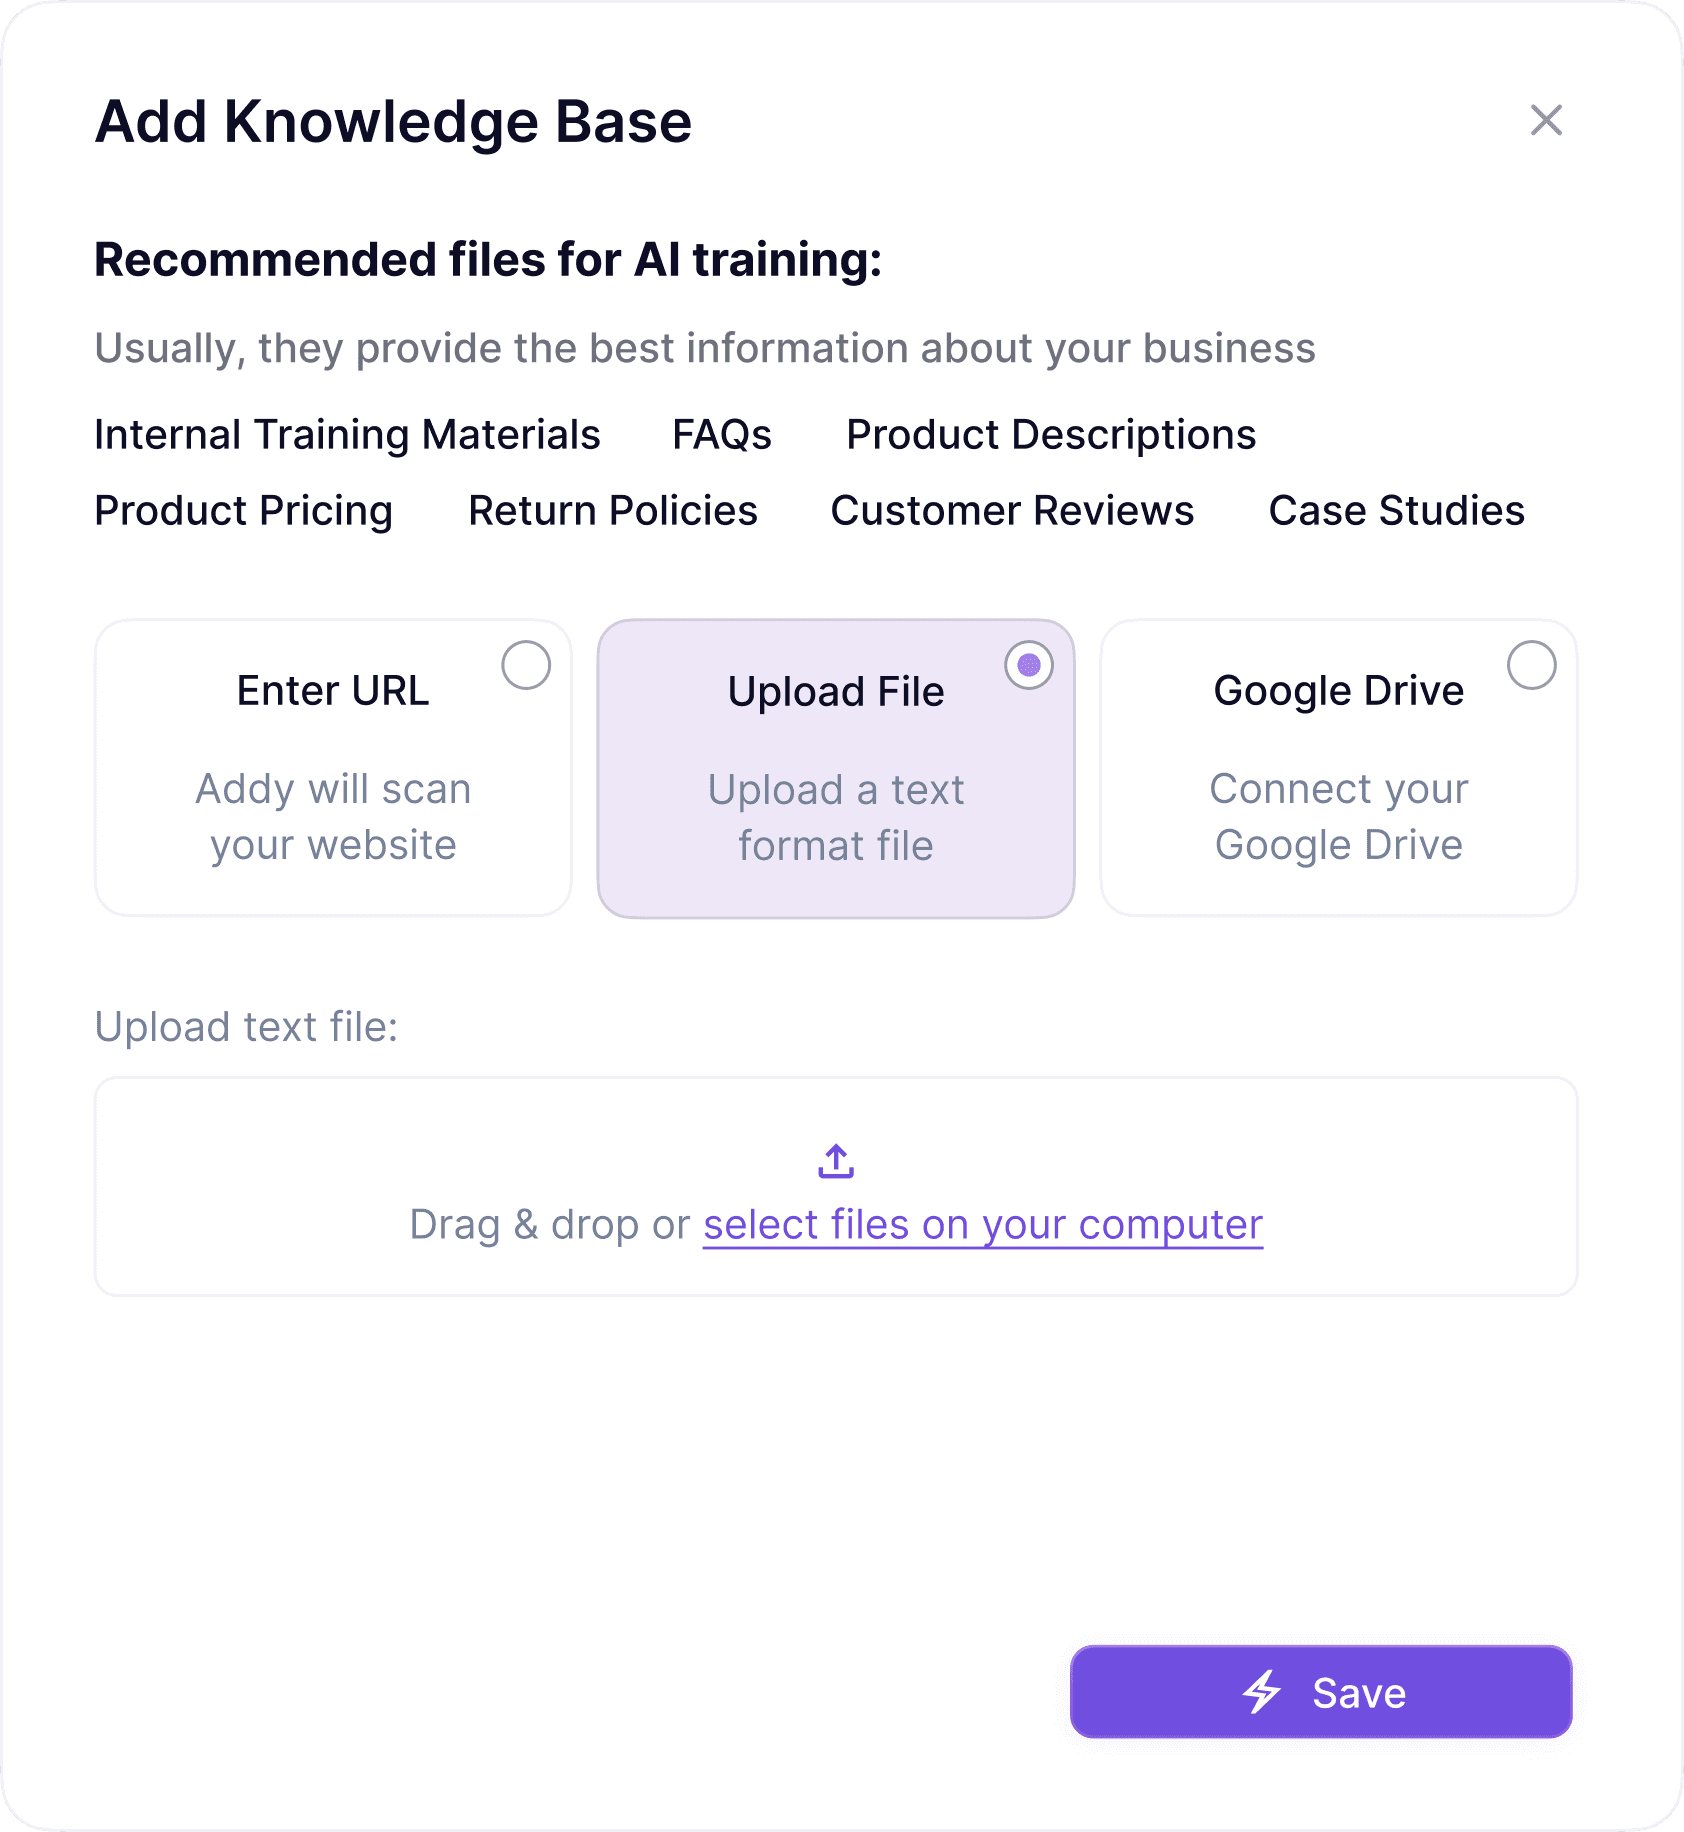The width and height of the screenshot is (1684, 1832).
Task: Click the upload arrow icon in the drop zone
Action: pos(836,1161)
